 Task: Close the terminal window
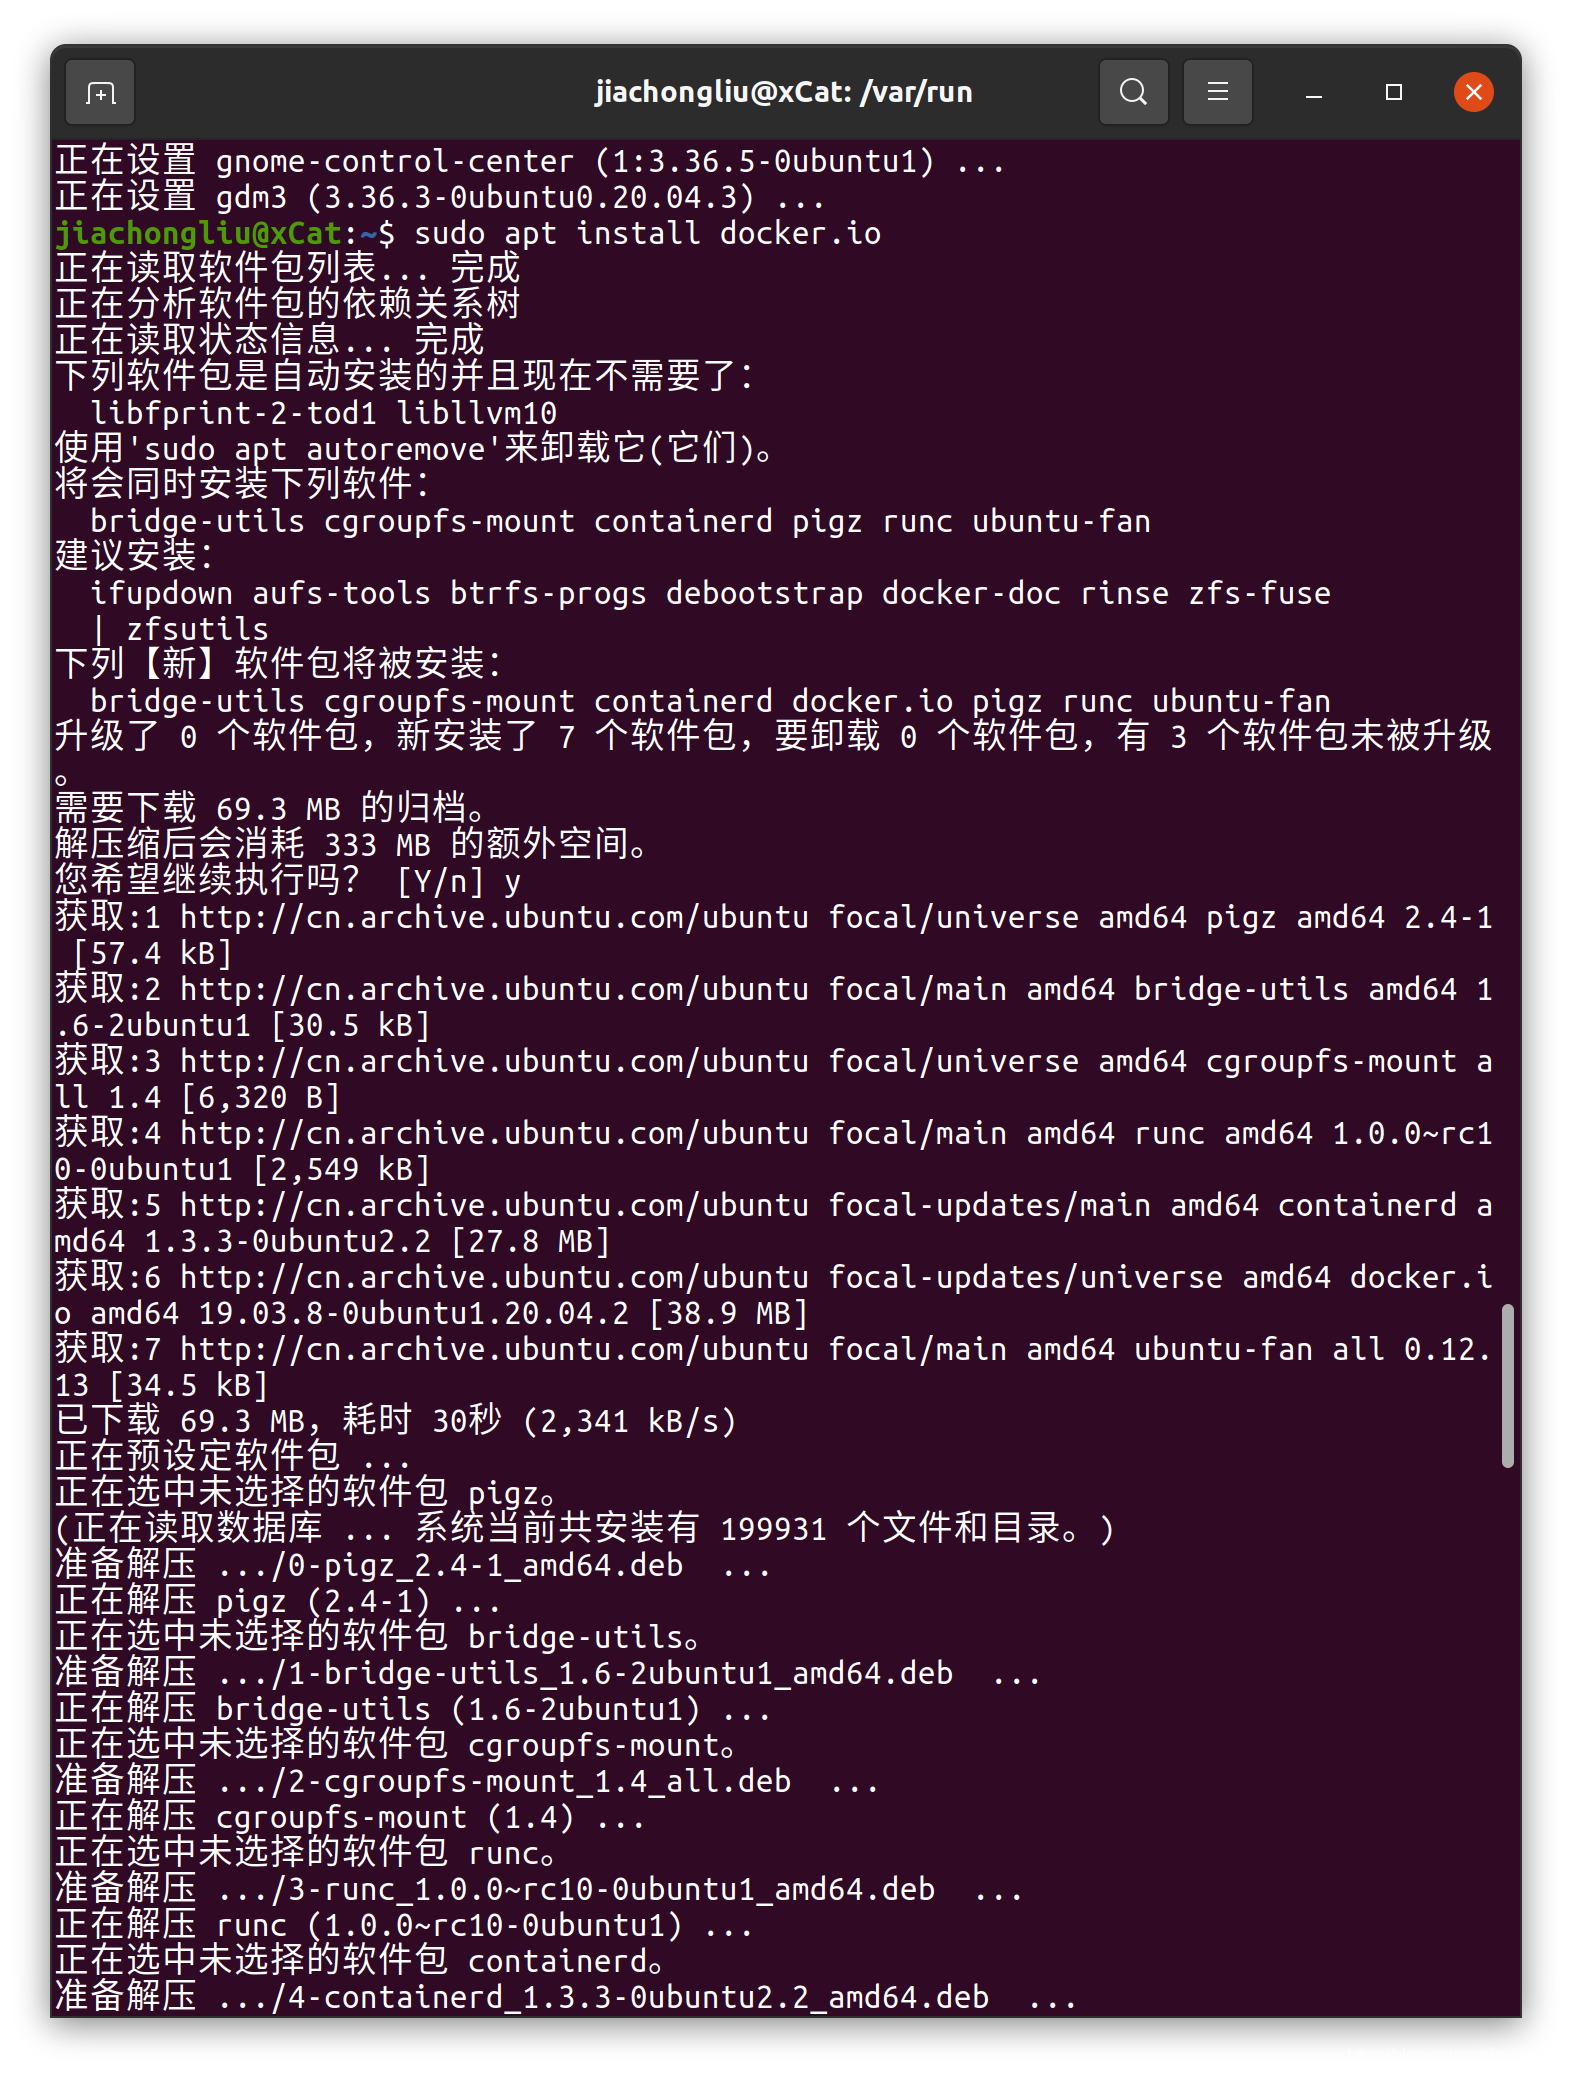pyautogui.click(x=1473, y=93)
